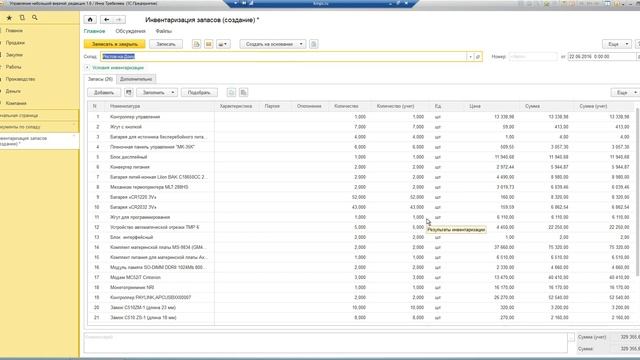Select row Блок дисплейный
This screenshot has width=640, height=360.
(361, 157)
